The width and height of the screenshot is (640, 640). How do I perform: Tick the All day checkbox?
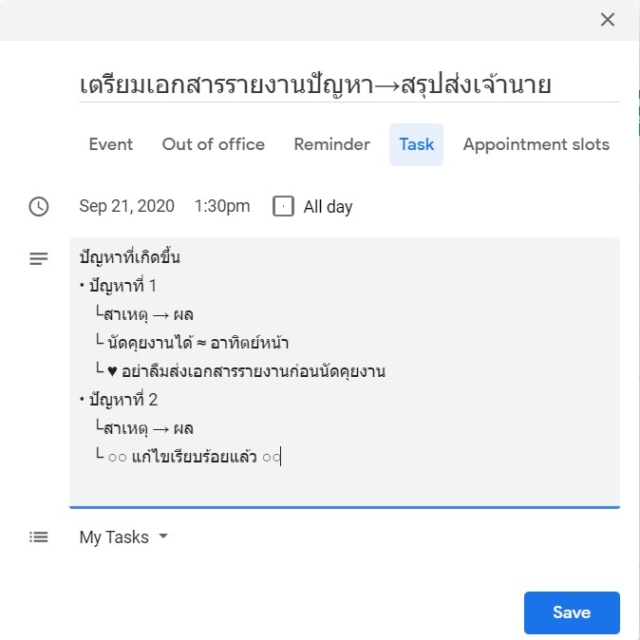point(283,206)
